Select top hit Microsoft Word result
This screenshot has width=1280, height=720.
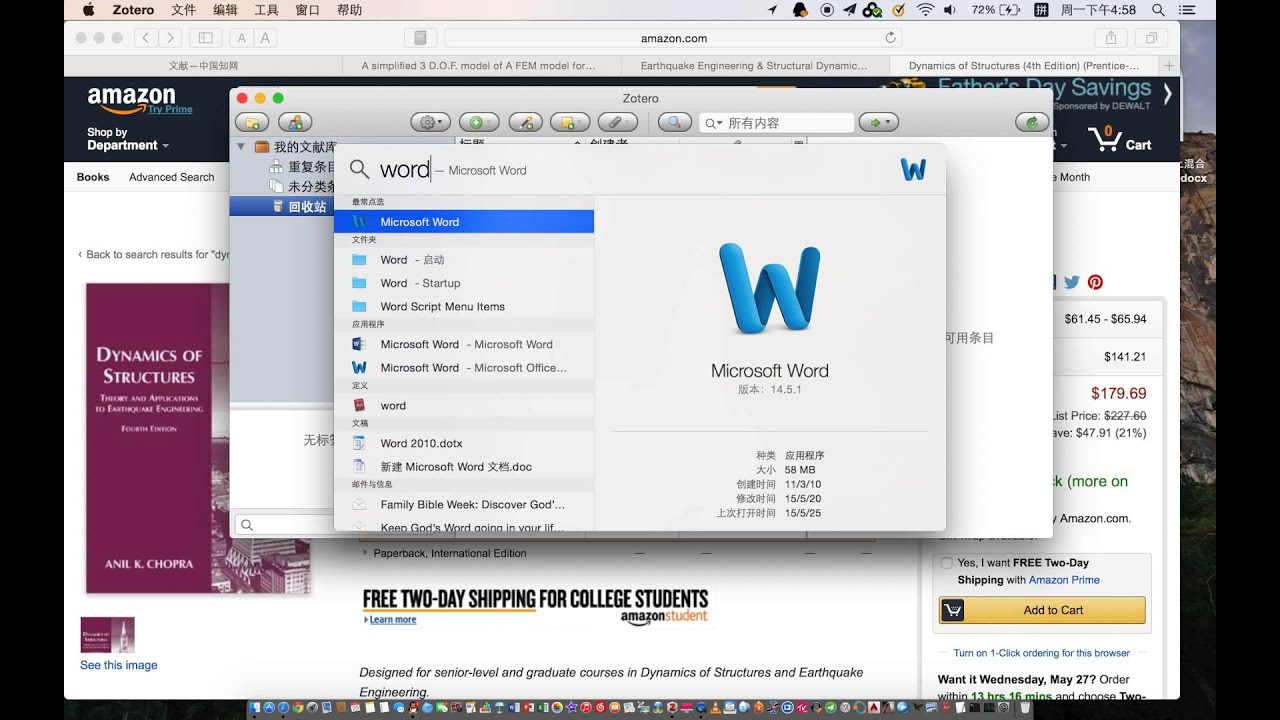pos(464,222)
